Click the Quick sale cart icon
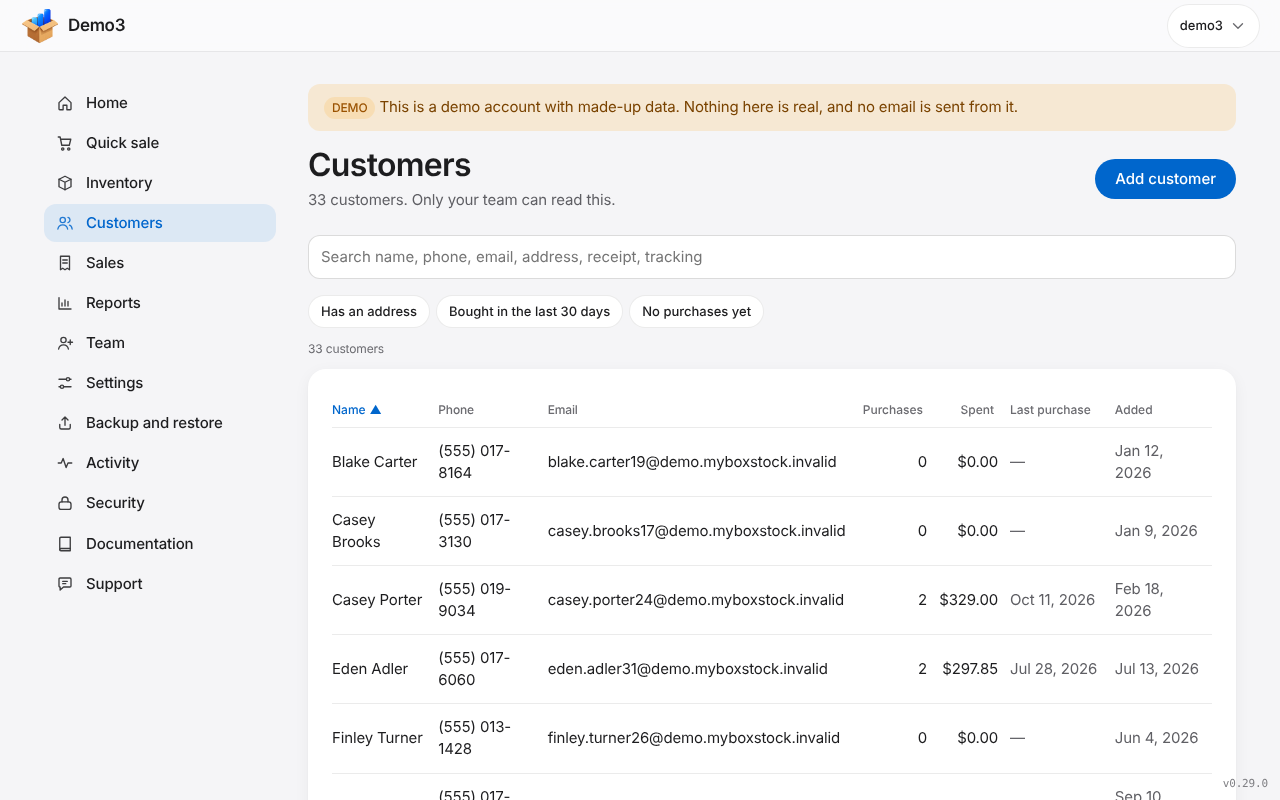Screen dimensions: 1280x800 65,143
